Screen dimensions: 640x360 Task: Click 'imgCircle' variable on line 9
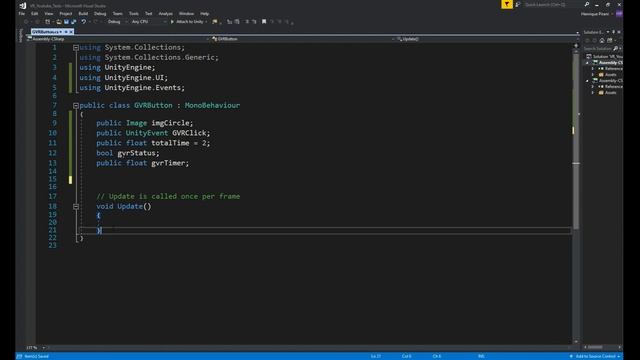click(x=170, y=123)
